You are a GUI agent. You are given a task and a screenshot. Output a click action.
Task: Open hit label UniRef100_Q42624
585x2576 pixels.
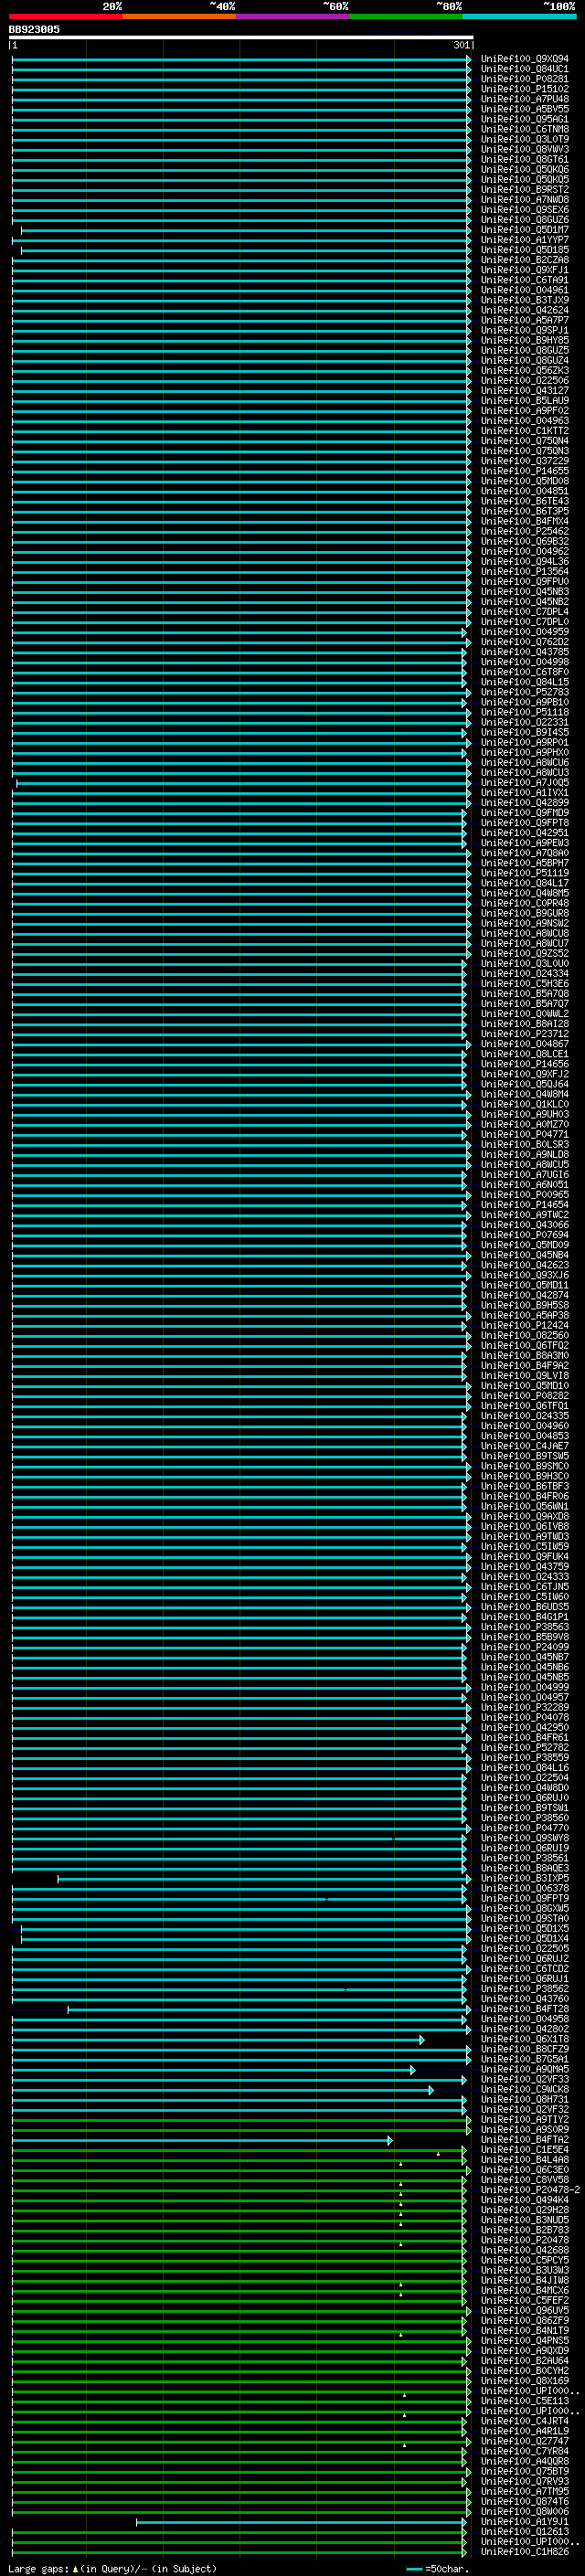pos(524,310)
